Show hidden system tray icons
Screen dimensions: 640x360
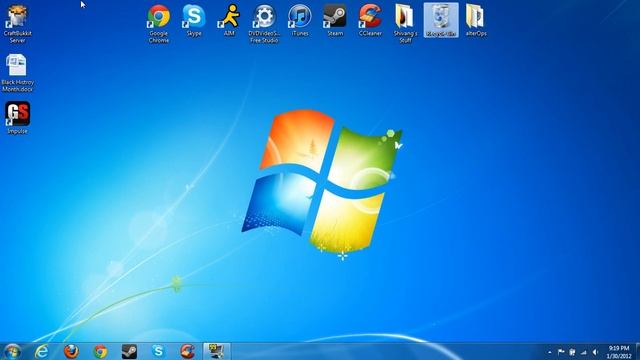pyautogui.click(x=550, y=352)
